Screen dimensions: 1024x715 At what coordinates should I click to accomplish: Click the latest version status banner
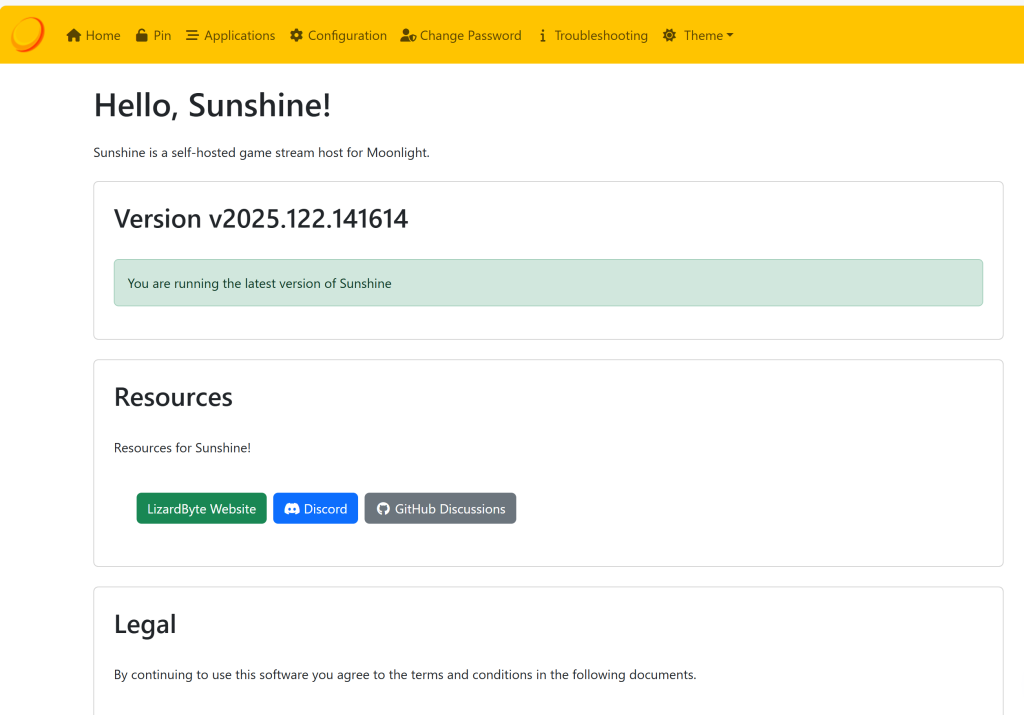(548, 283)
